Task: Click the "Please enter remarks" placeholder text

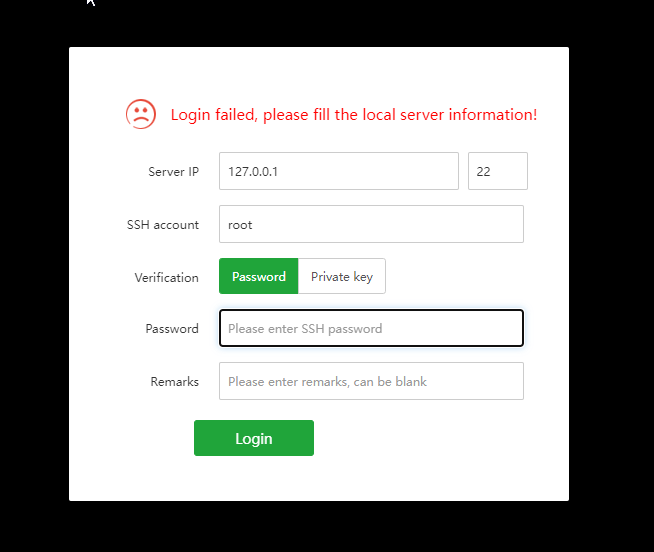Action: (x=327, y=382)
